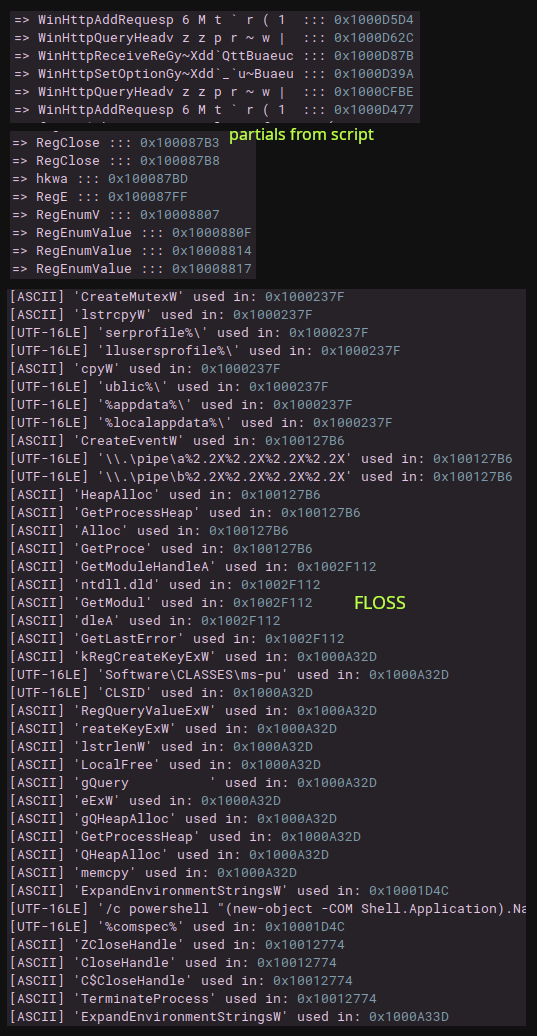Click the '\\.\pipe\a%2.2X' pipe string line
Image resolution: width=537 pixels, height=1036 pixels.
coord(261,459)
